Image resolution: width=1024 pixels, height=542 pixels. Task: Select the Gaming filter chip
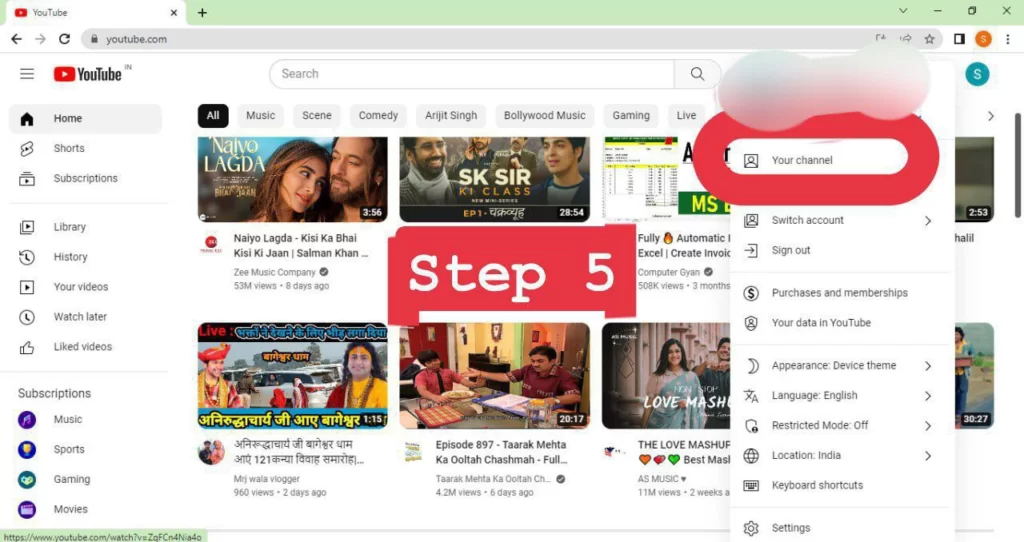pyautogui.click(x=631, y=116)
